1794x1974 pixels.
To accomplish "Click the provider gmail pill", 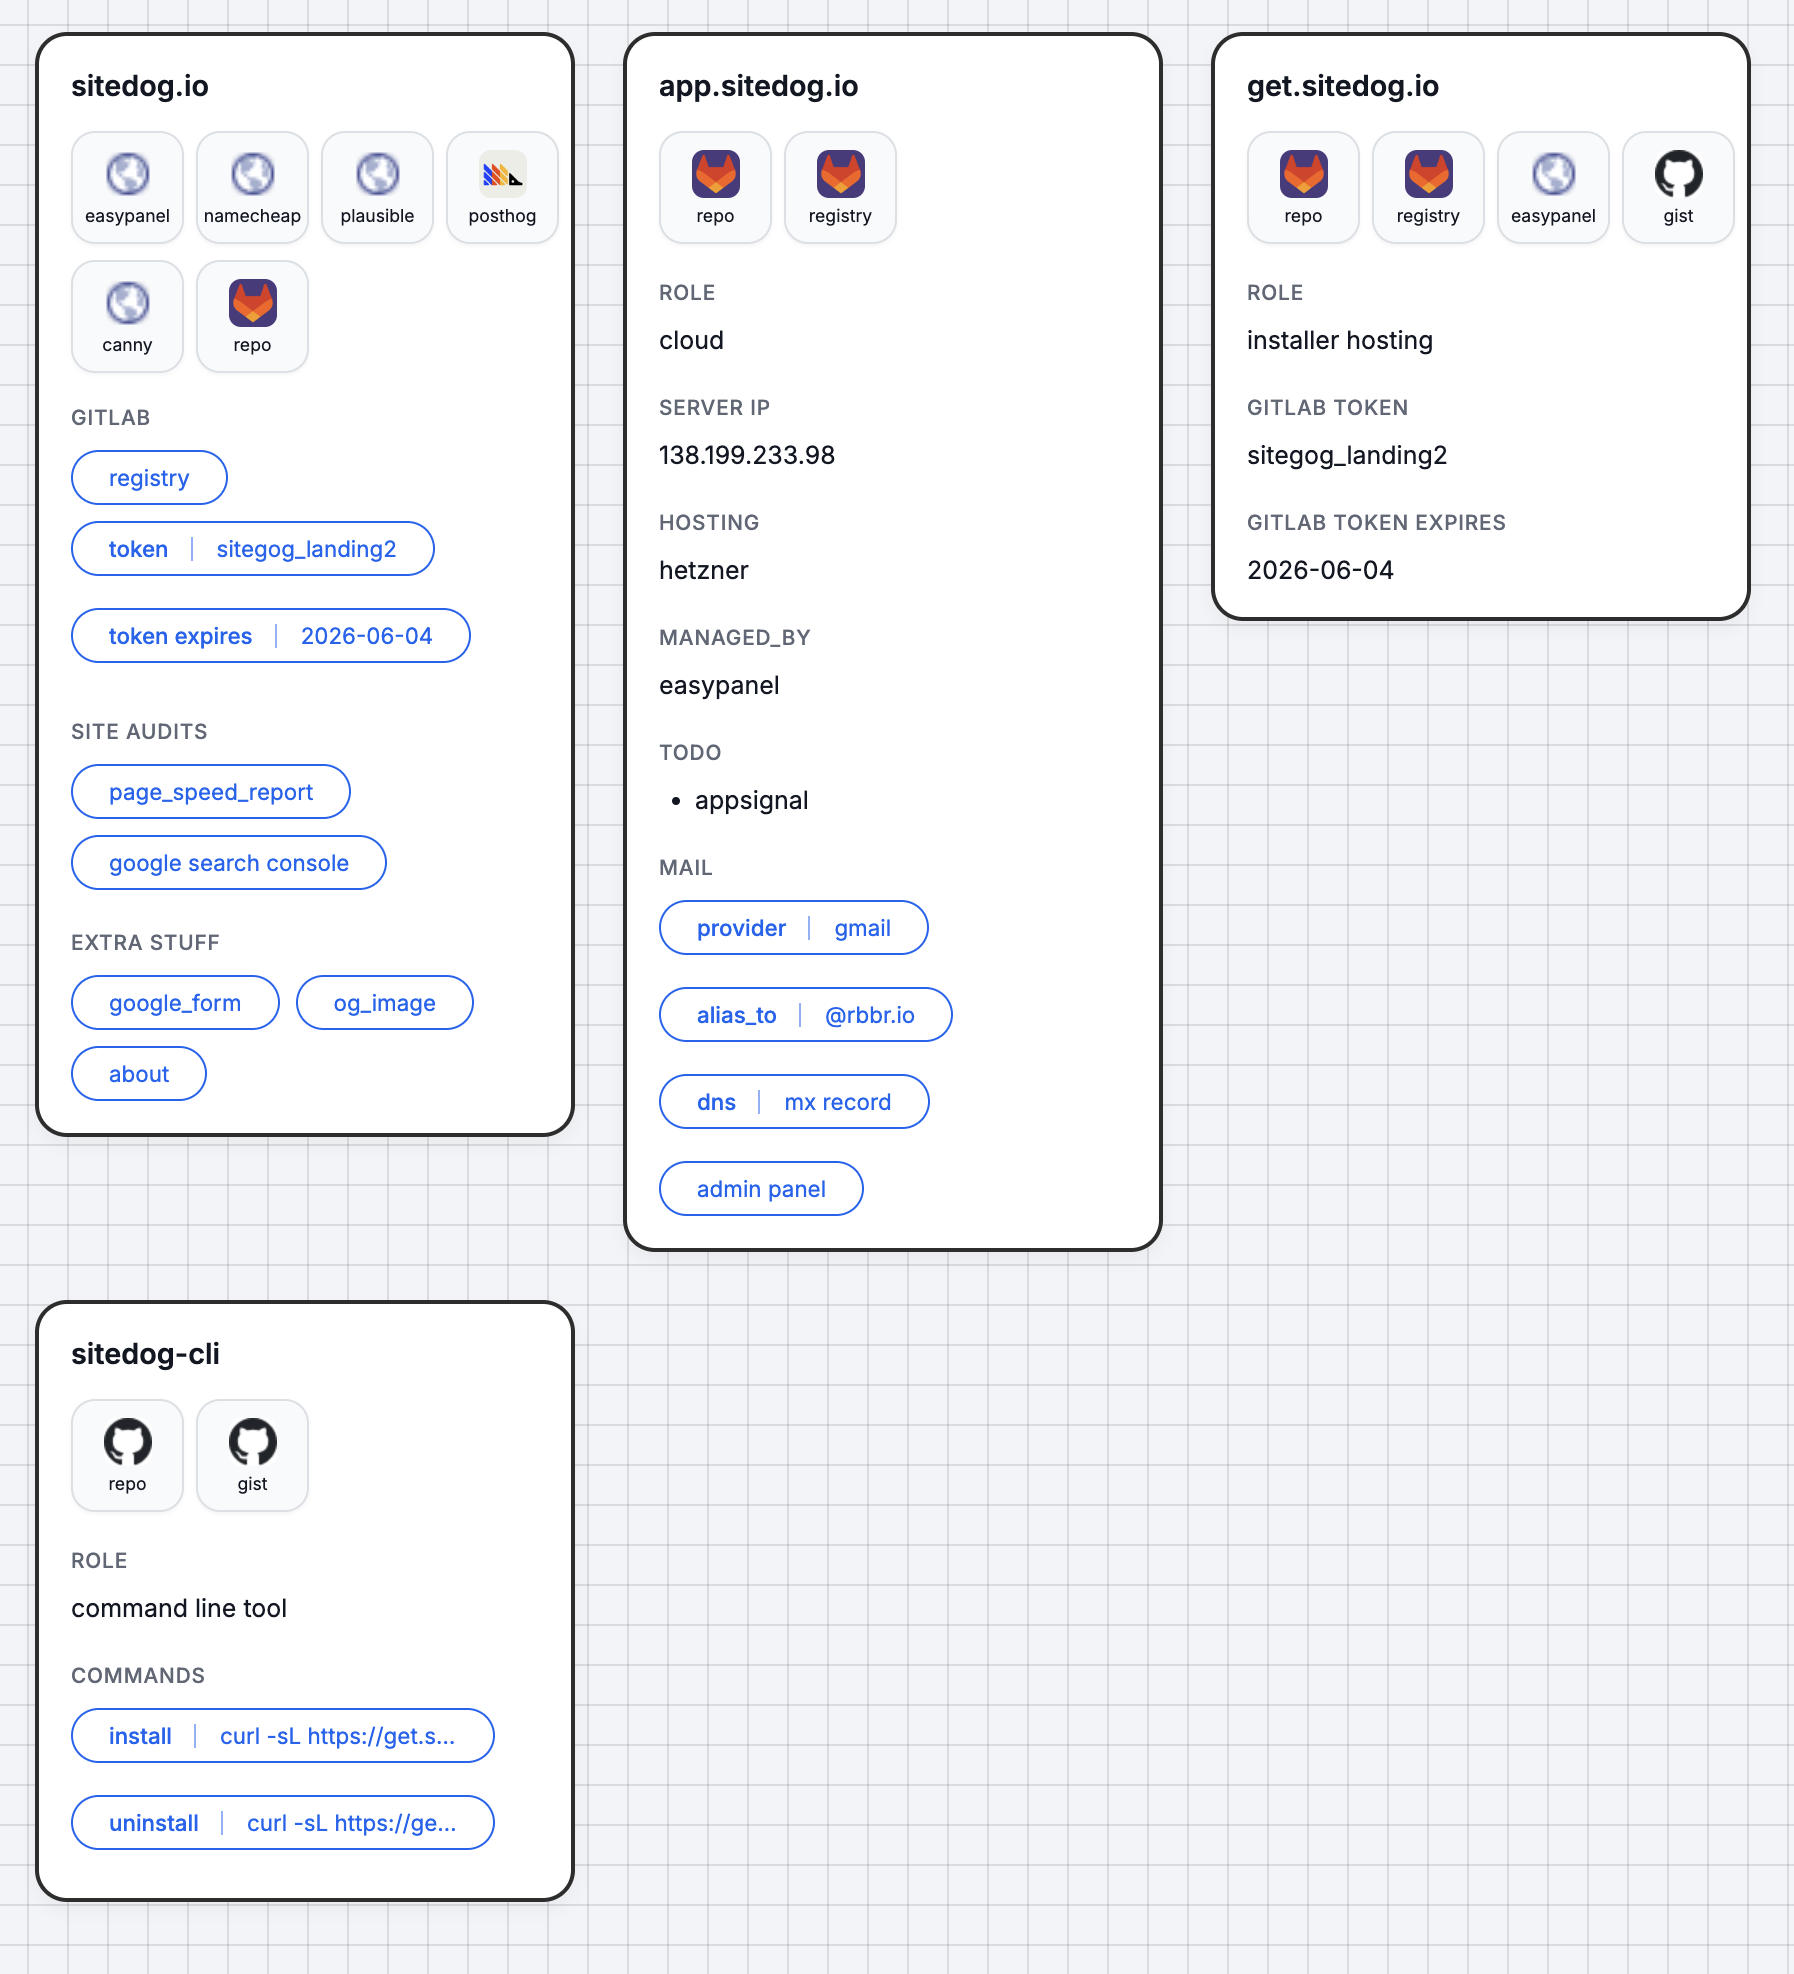I will pyautogui.click(x=794, y=928).
